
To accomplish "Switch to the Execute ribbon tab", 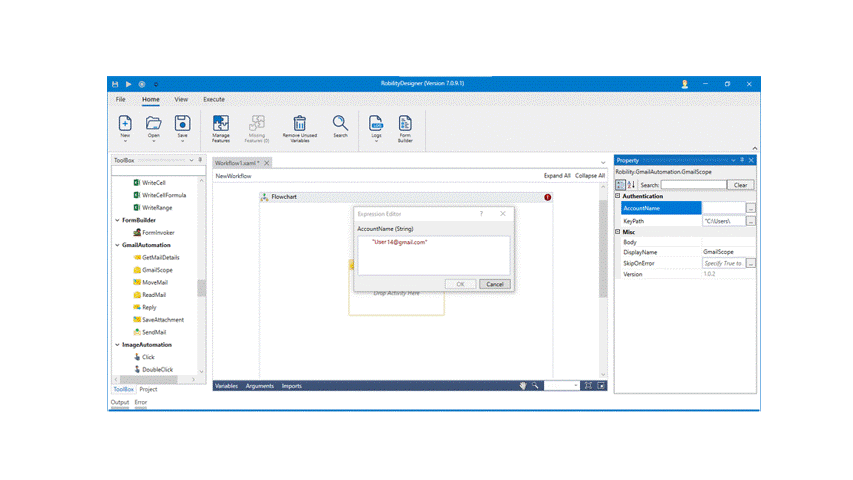I will [214, 99].
